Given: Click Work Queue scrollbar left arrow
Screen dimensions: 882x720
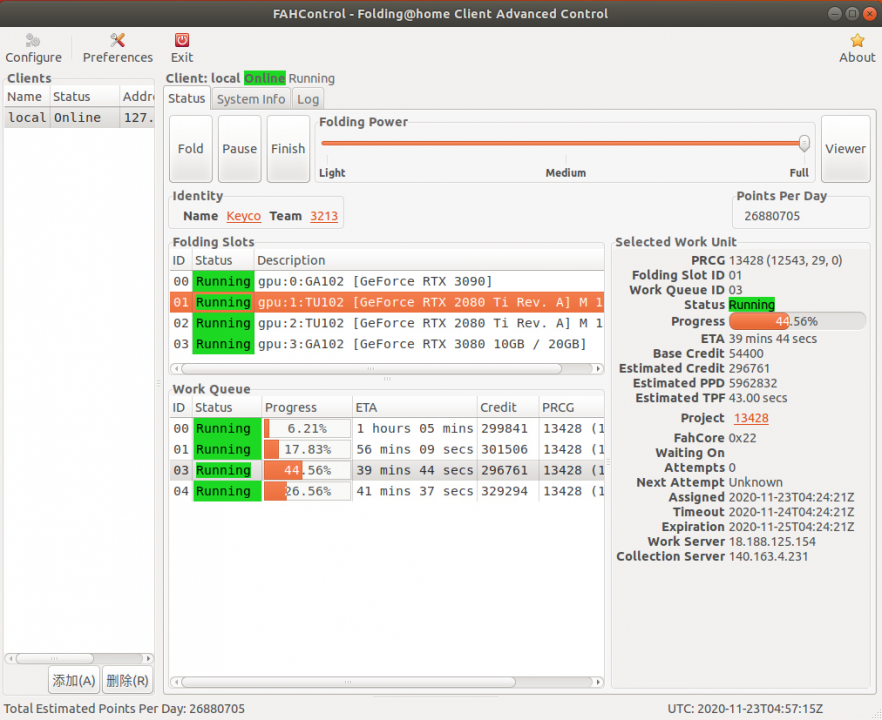Looking at the screenshot, I should tap(176, 682).
